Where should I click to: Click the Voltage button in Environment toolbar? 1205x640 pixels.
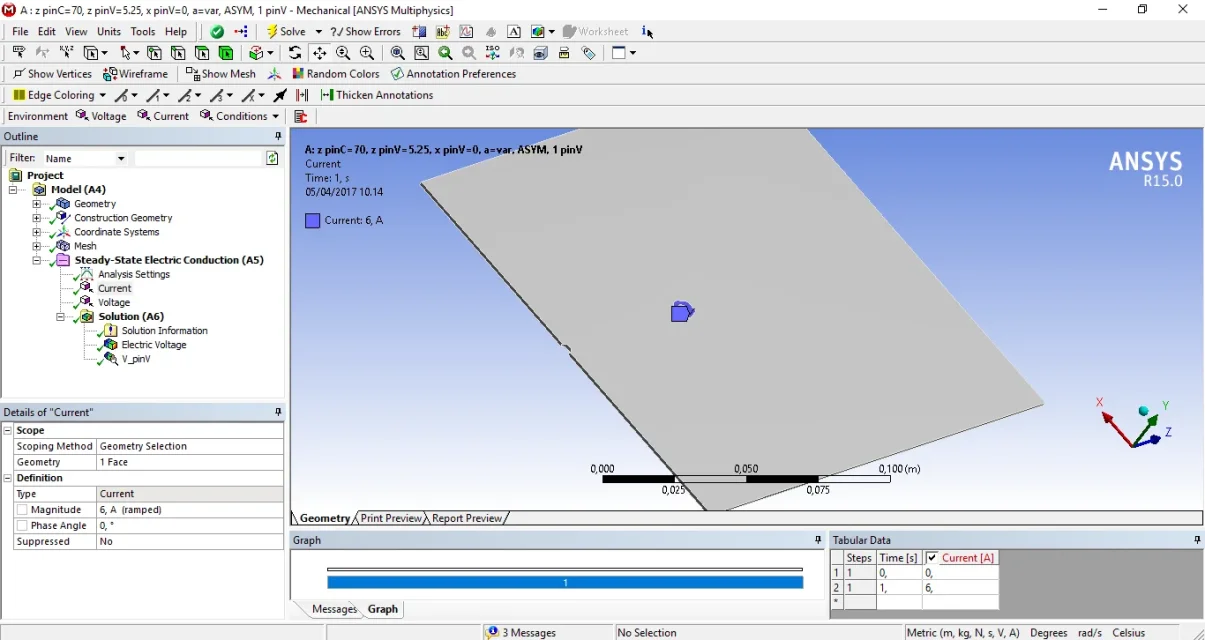point(101,116)
